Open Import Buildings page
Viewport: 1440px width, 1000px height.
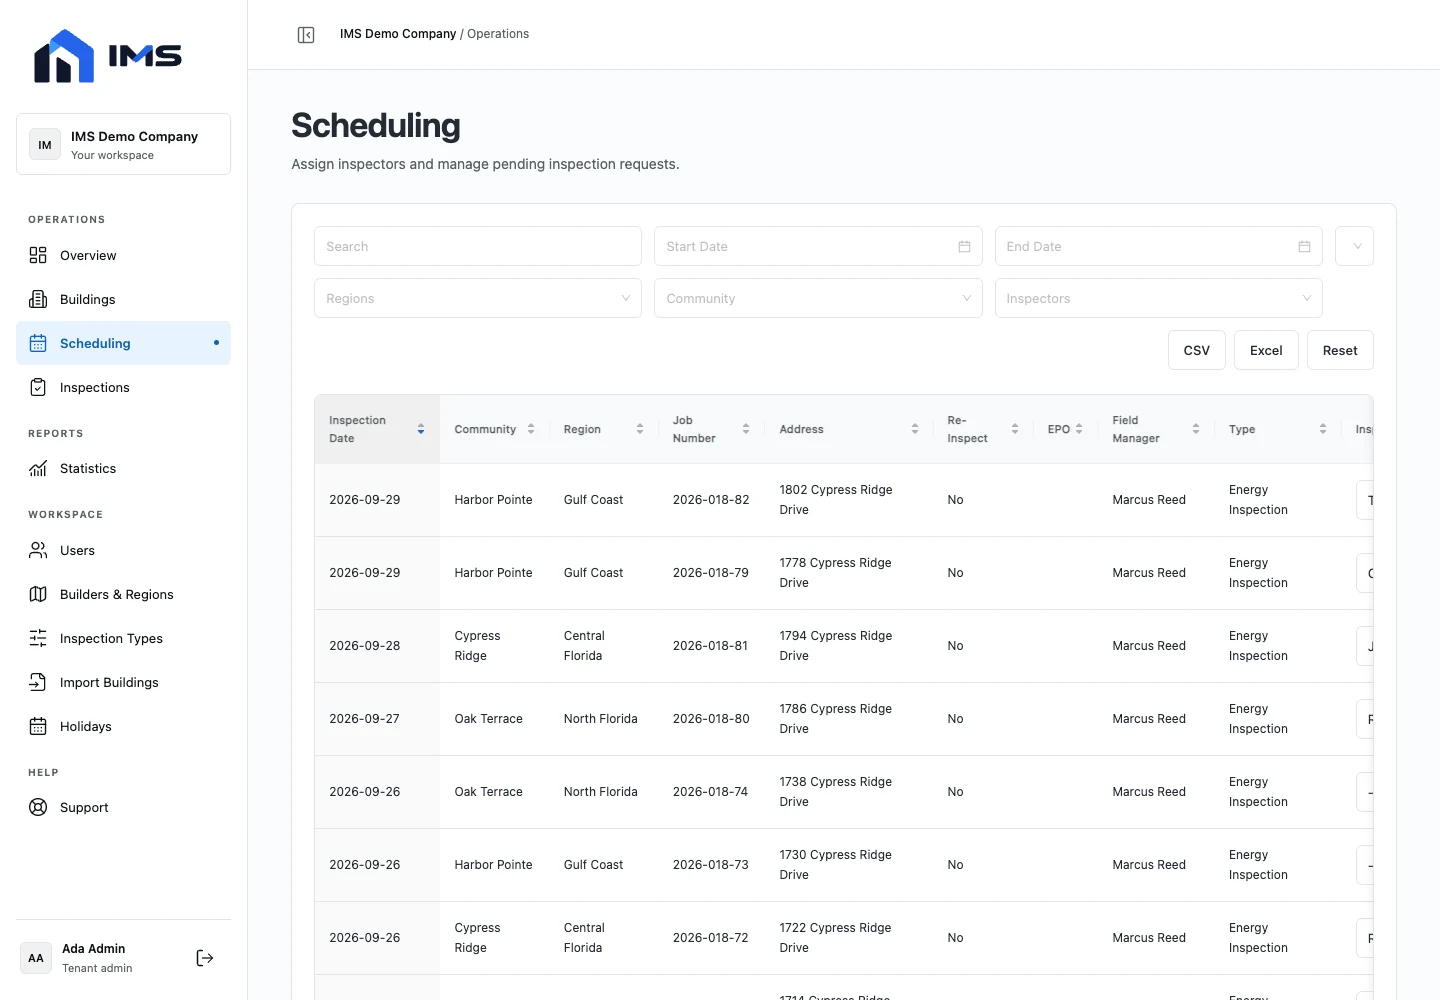pos(123,682)
